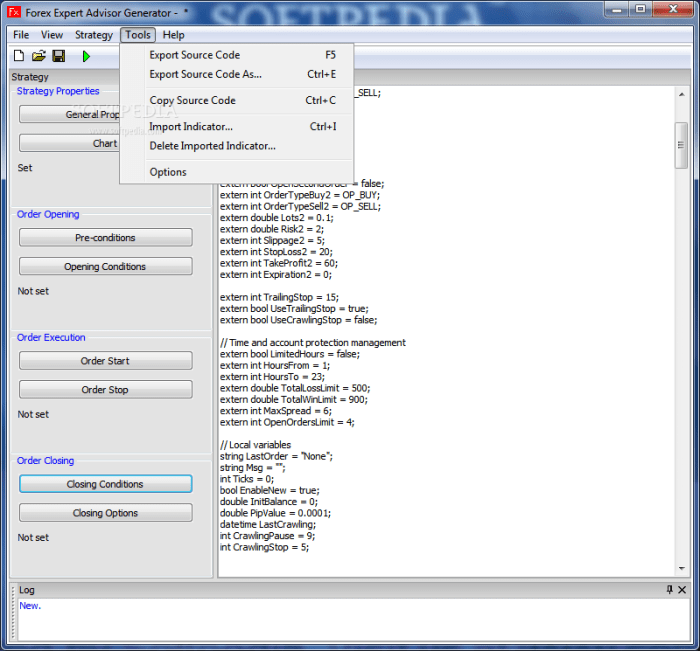Click the line 'int CrawlingStop = 5;'
700x651 pixels.
click(264, 547)
